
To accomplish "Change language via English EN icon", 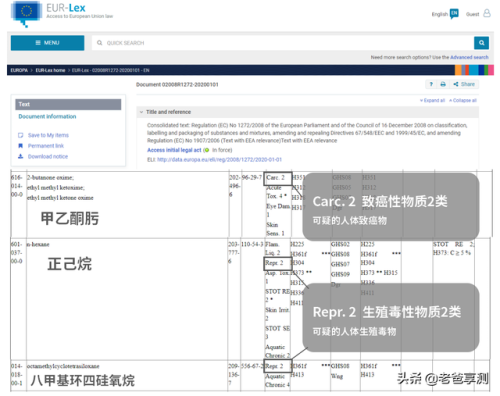I will click(454, 13).
